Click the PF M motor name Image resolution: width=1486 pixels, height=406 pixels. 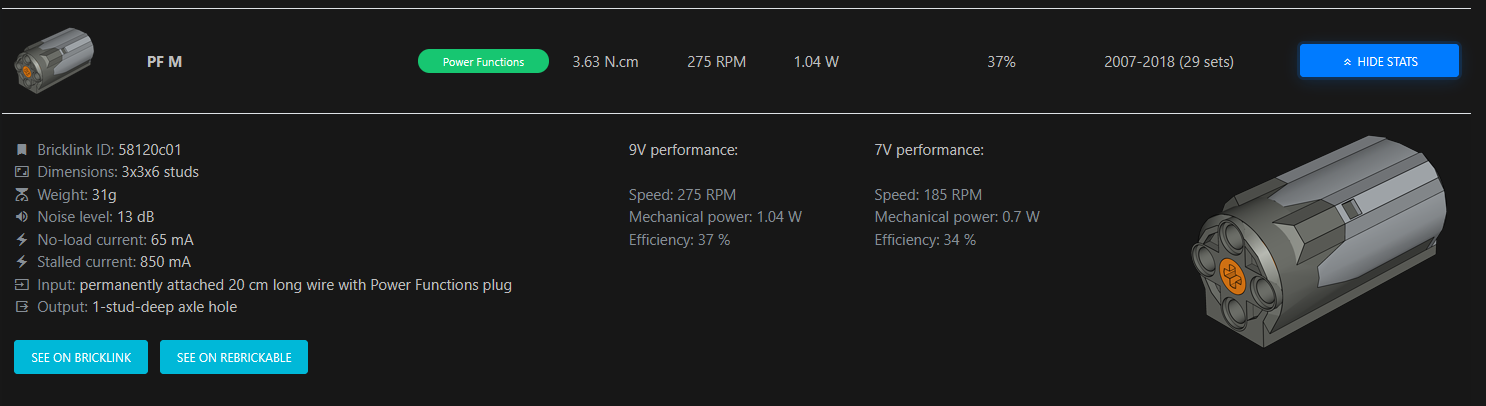[164, 62]
